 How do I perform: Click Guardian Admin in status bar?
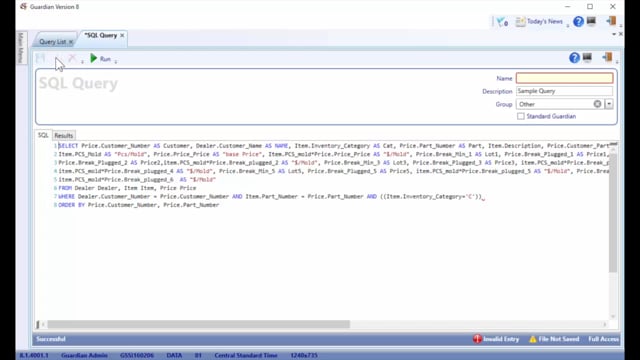pyautogui.click(x=84, y=356)
